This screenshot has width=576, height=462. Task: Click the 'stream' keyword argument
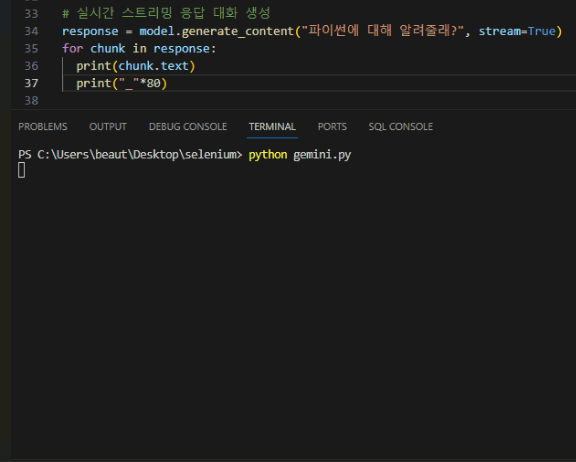click(500, 31)
